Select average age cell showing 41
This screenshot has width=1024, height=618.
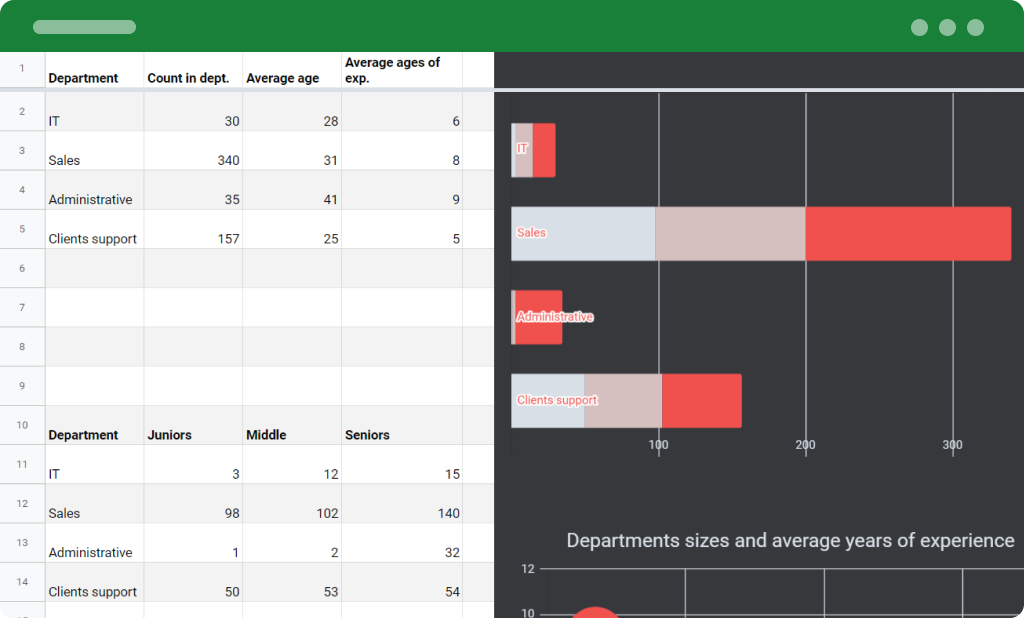click(x=292, y=190)
